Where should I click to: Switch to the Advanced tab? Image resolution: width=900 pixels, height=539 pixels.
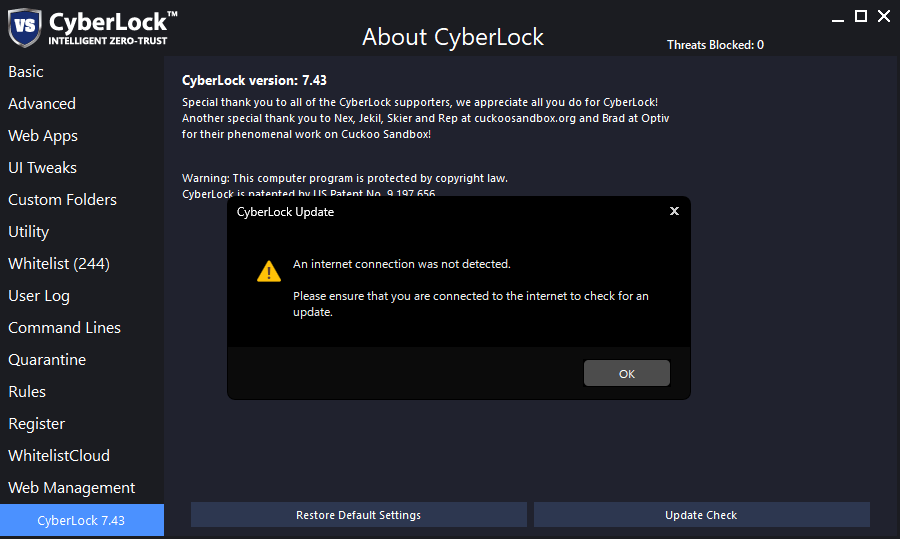point(42,104)
